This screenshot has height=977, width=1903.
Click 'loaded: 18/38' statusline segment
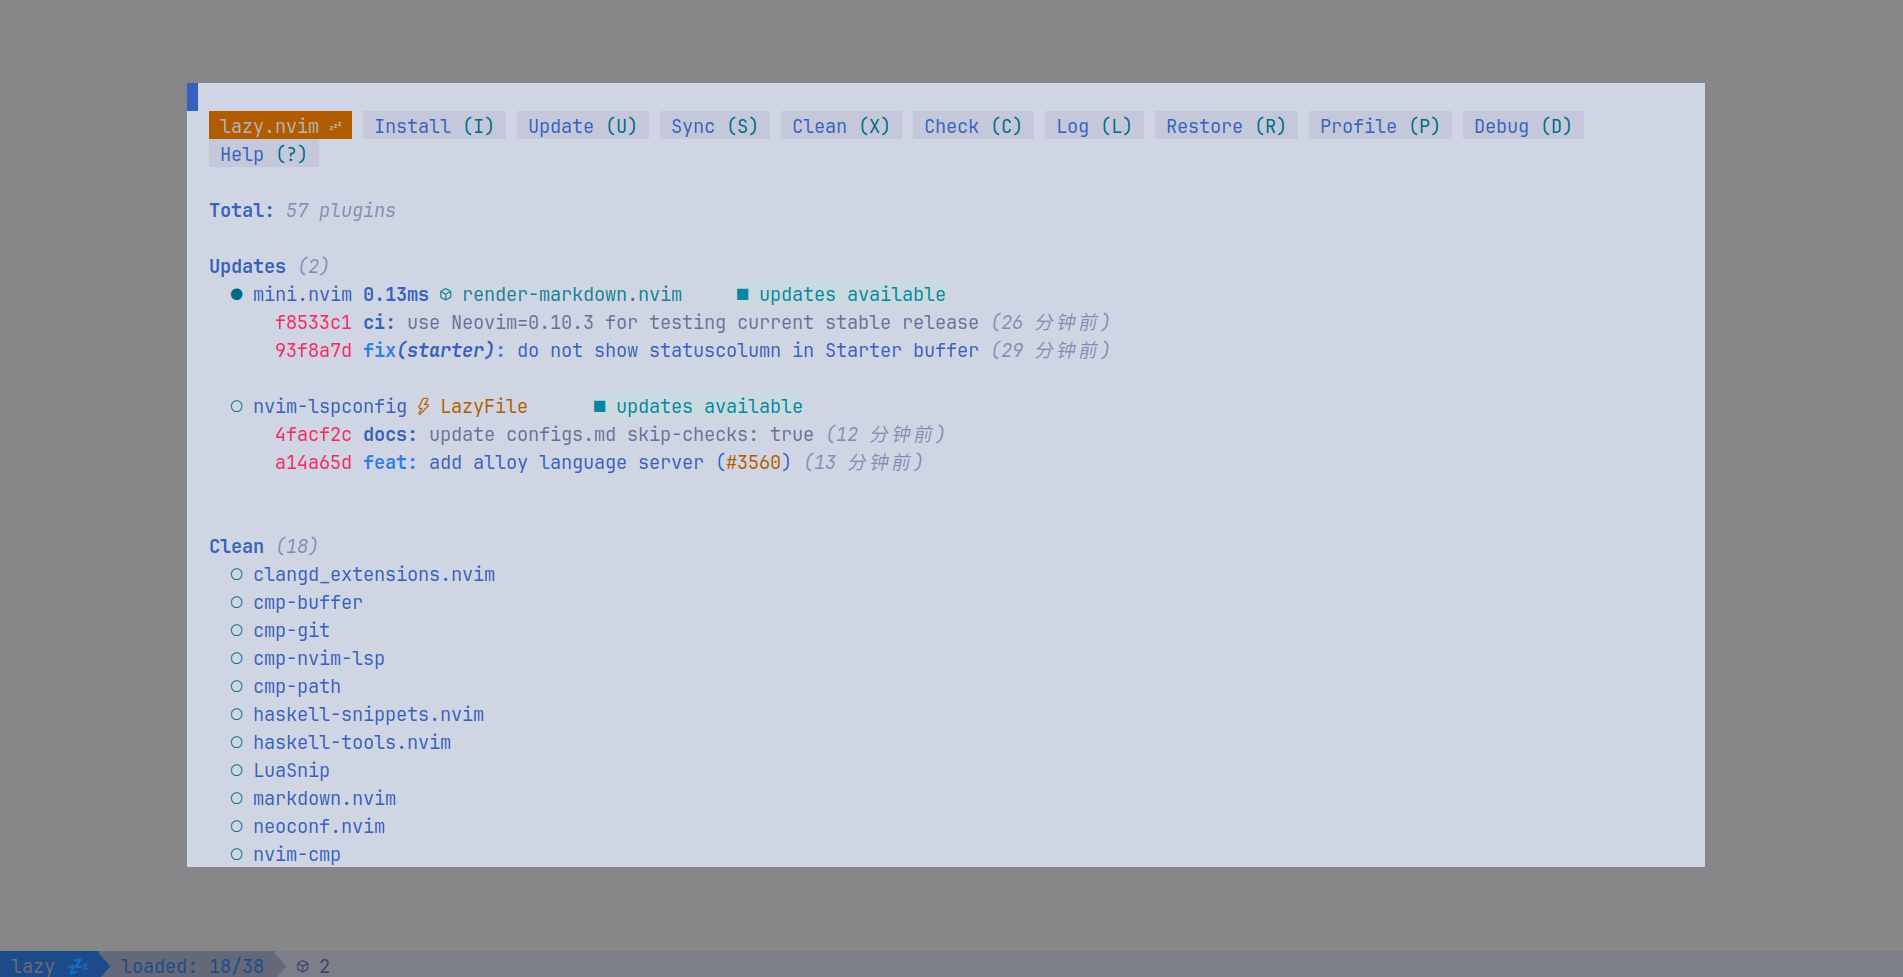(192, 966)
